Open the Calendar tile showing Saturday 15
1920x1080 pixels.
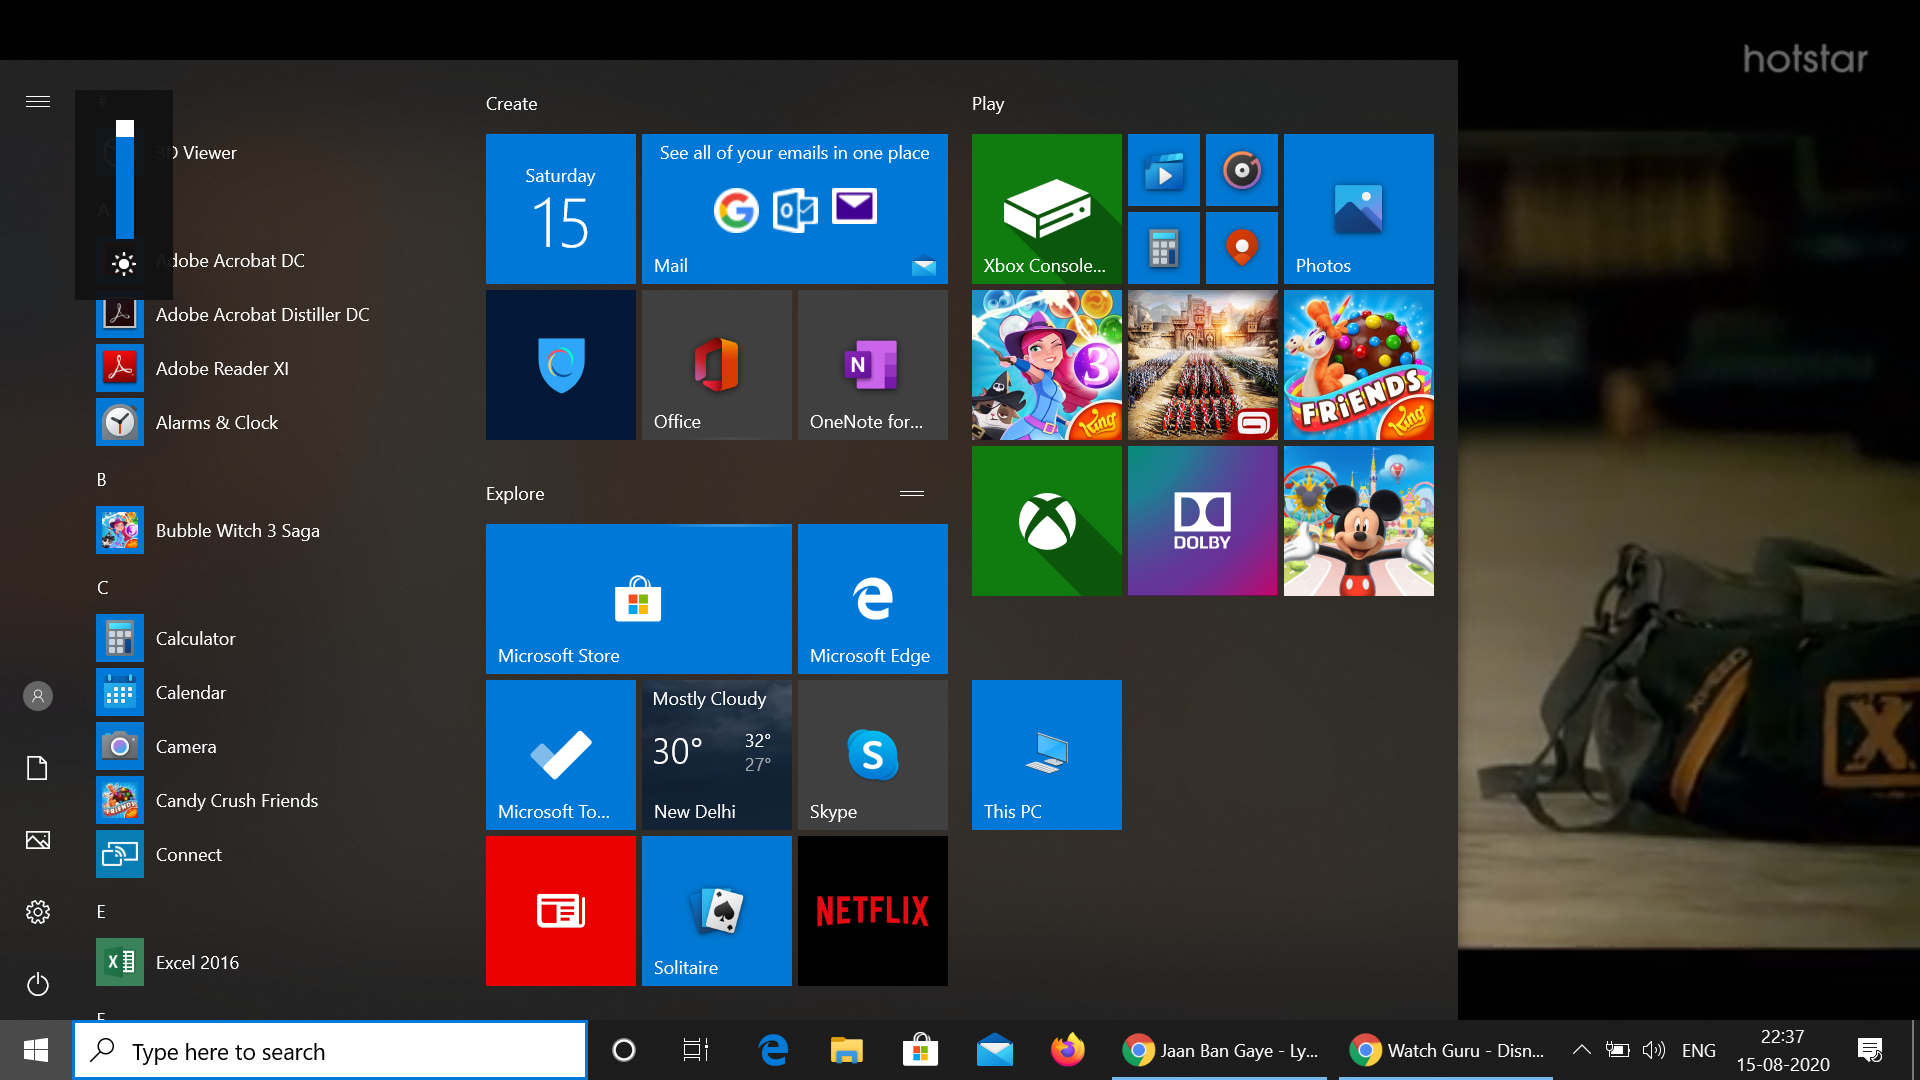pos(560,209)
